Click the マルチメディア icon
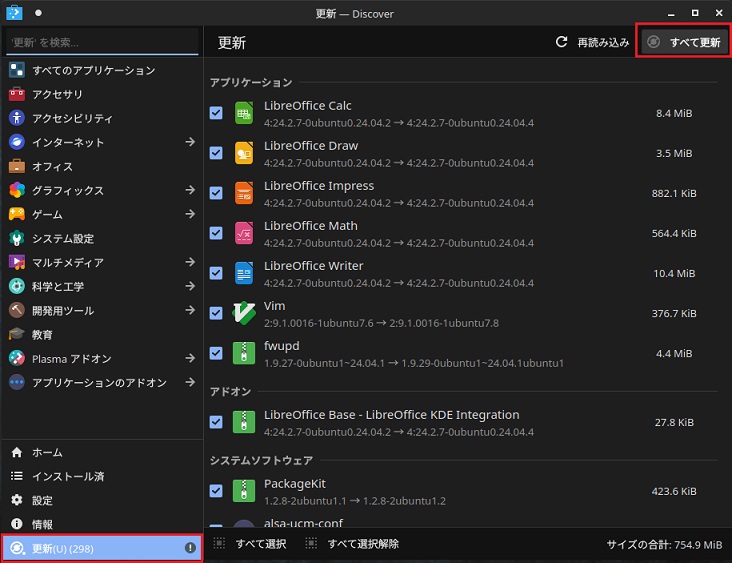 click(x=17, y=262)
